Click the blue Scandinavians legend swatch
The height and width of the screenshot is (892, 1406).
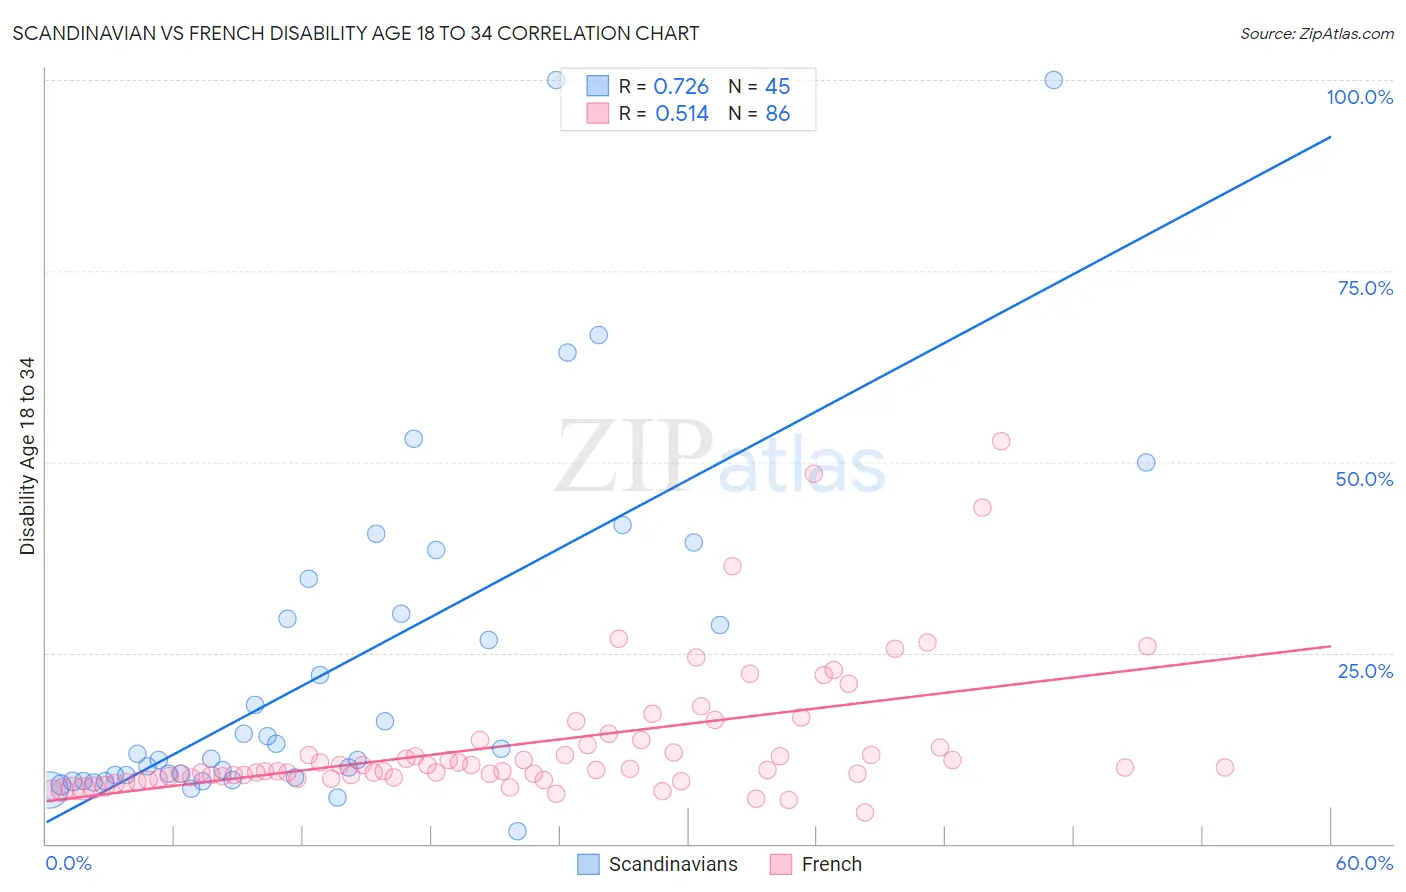pos(588,864)
